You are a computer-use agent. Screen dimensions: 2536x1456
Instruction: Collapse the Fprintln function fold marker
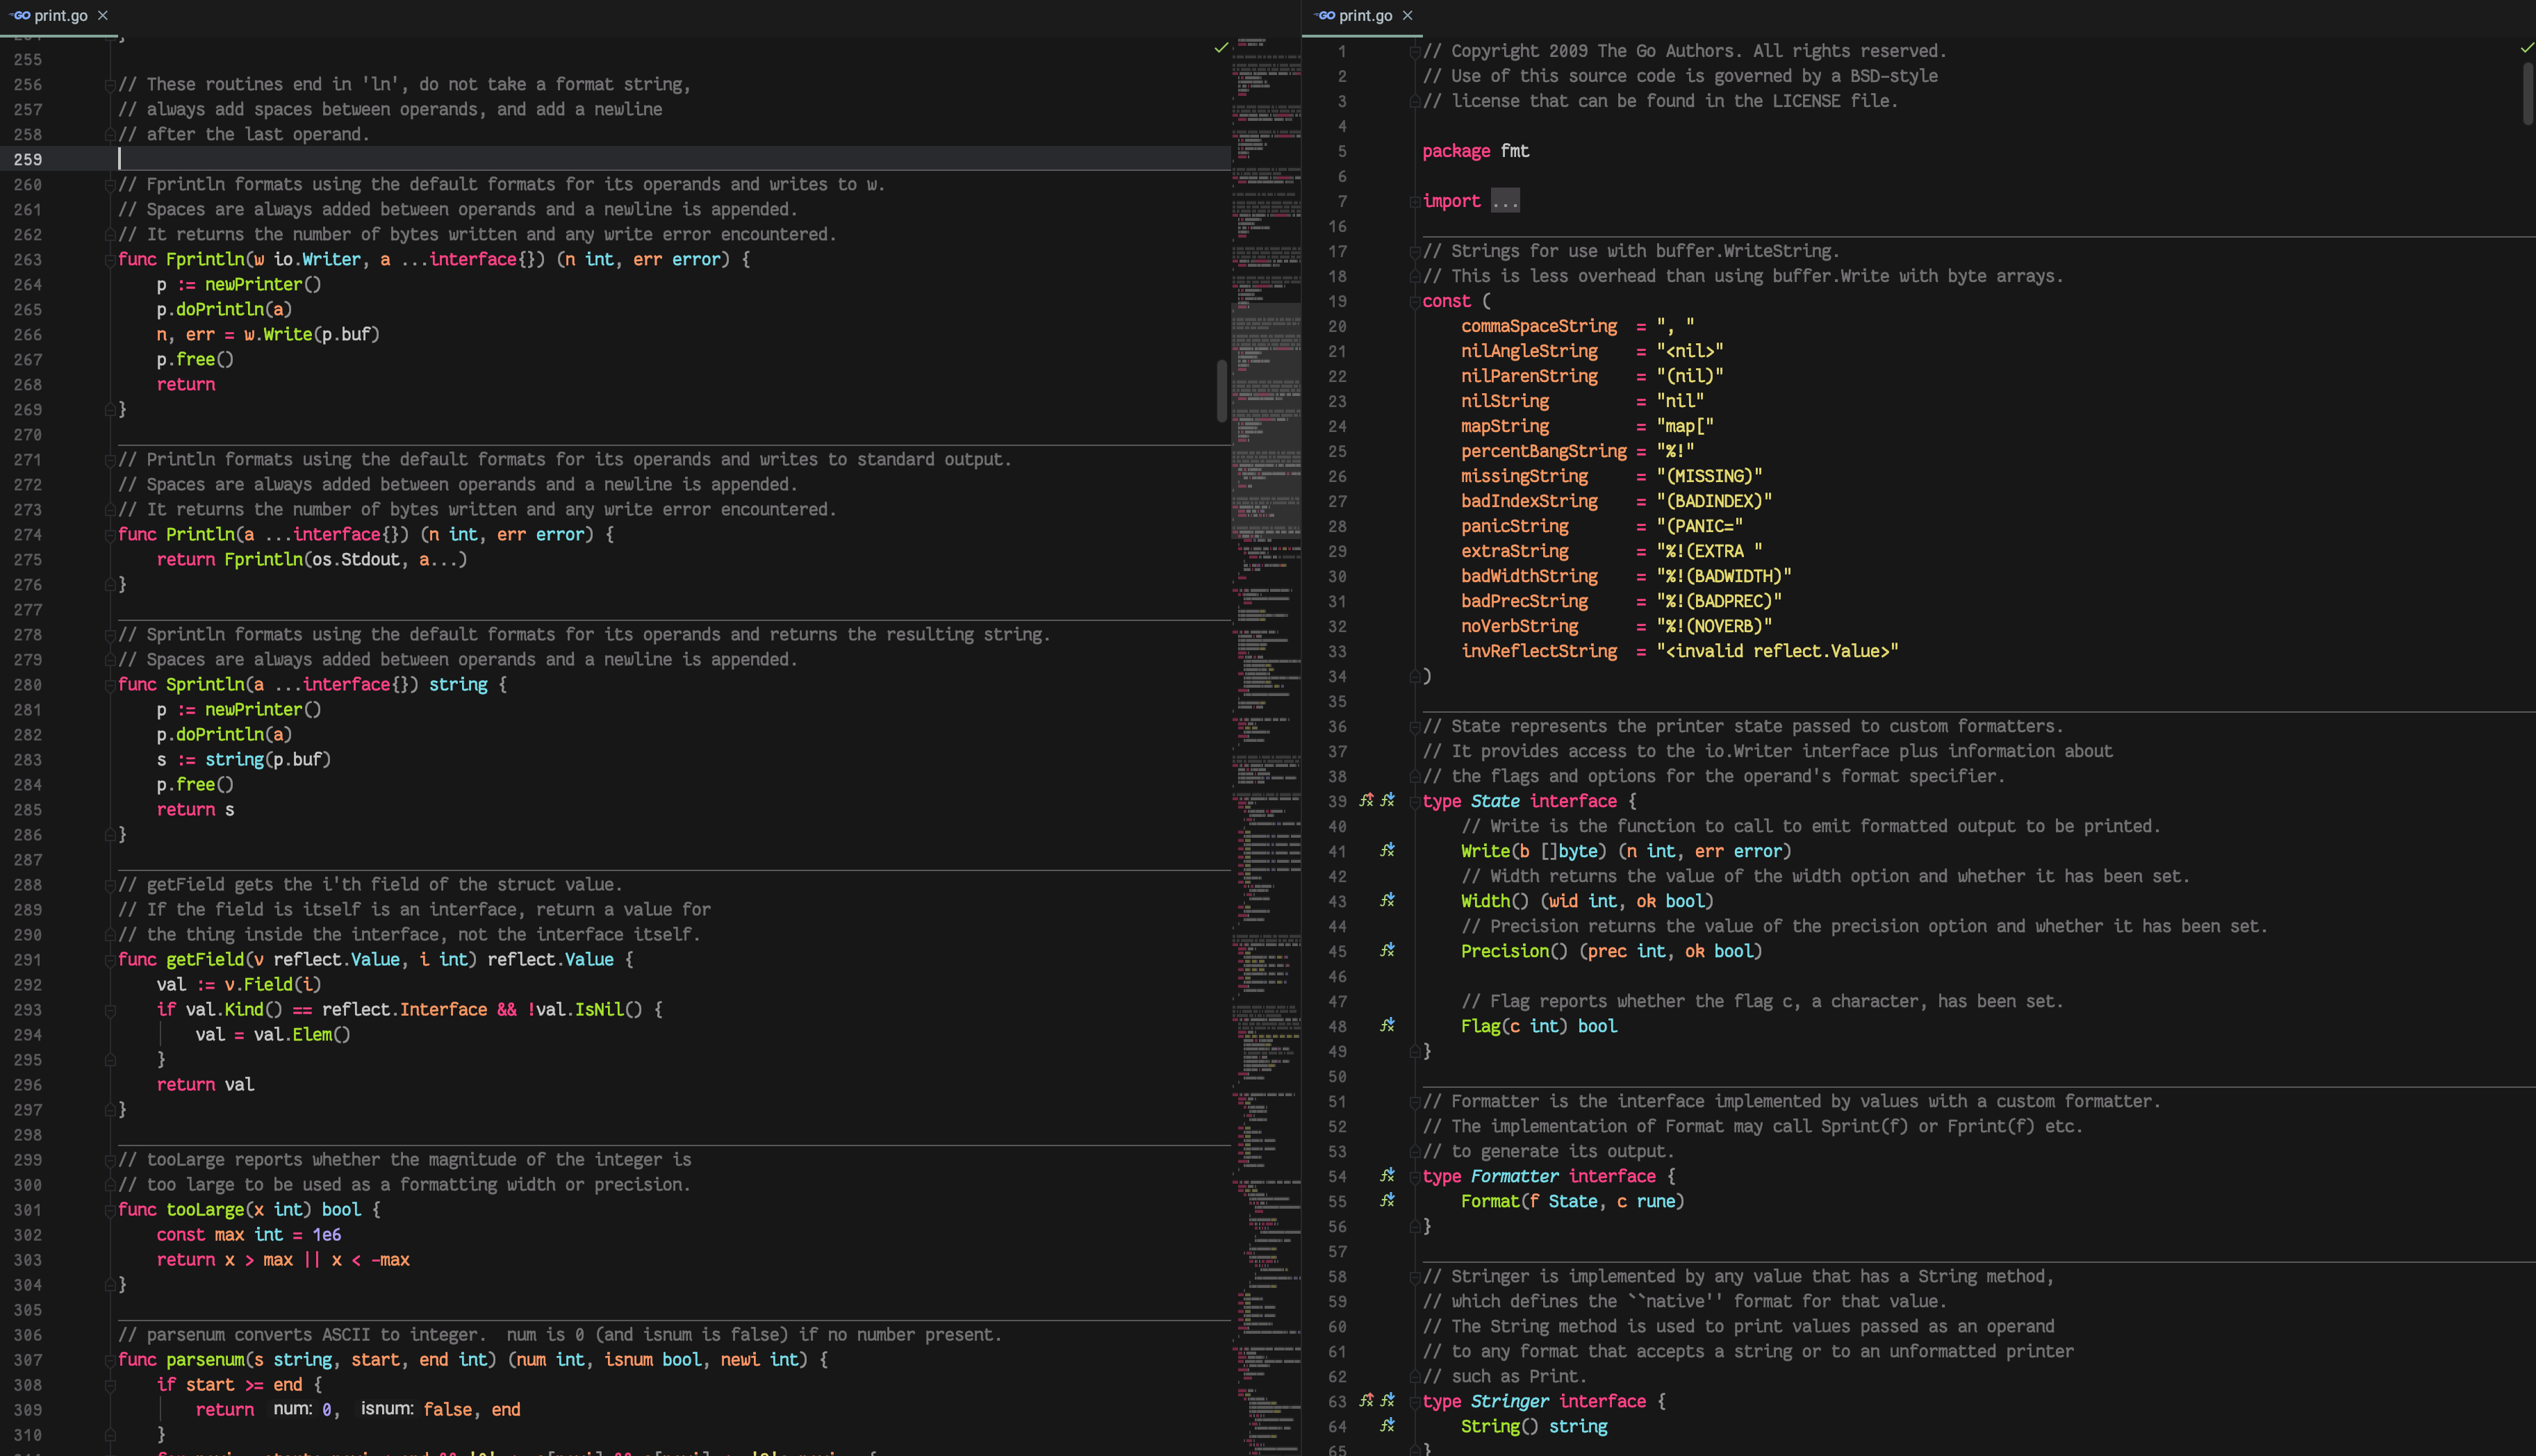[110, 260]
